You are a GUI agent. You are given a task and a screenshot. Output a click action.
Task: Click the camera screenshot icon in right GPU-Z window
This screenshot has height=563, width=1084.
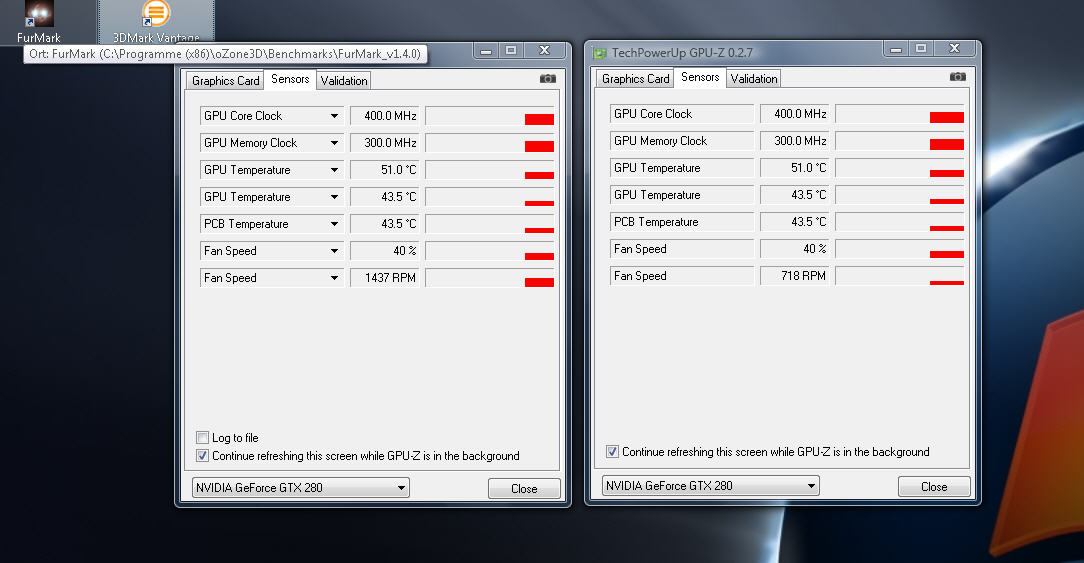[957, 77]
